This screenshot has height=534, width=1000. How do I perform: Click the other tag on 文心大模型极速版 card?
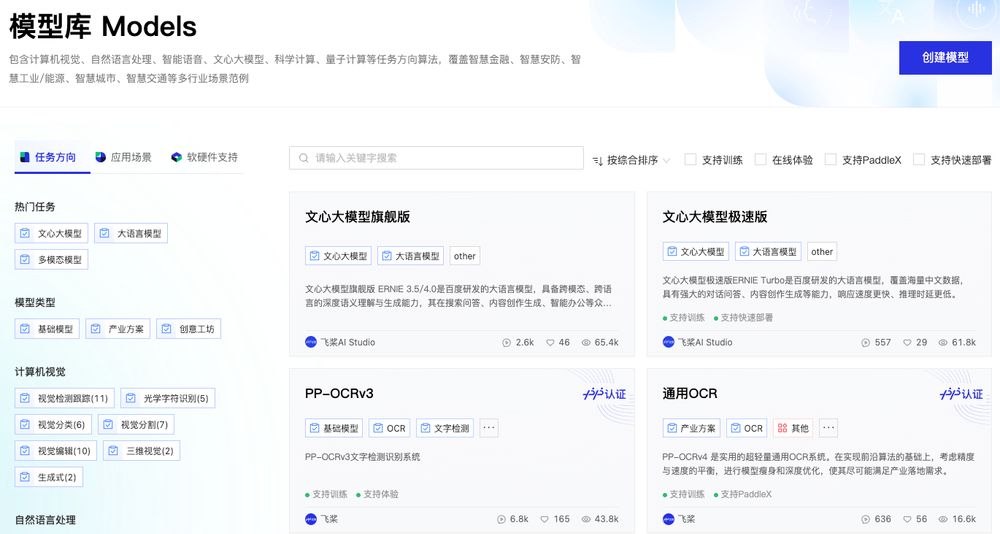pos(822,252)
